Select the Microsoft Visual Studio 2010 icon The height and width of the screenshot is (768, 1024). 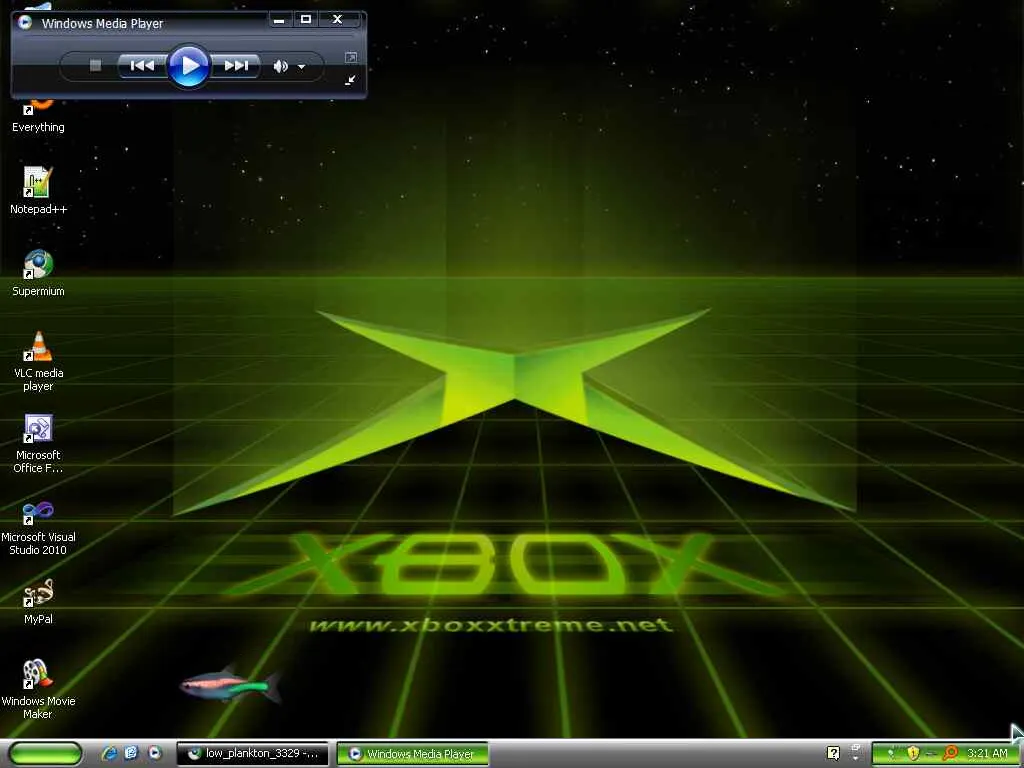click(38, 528)
